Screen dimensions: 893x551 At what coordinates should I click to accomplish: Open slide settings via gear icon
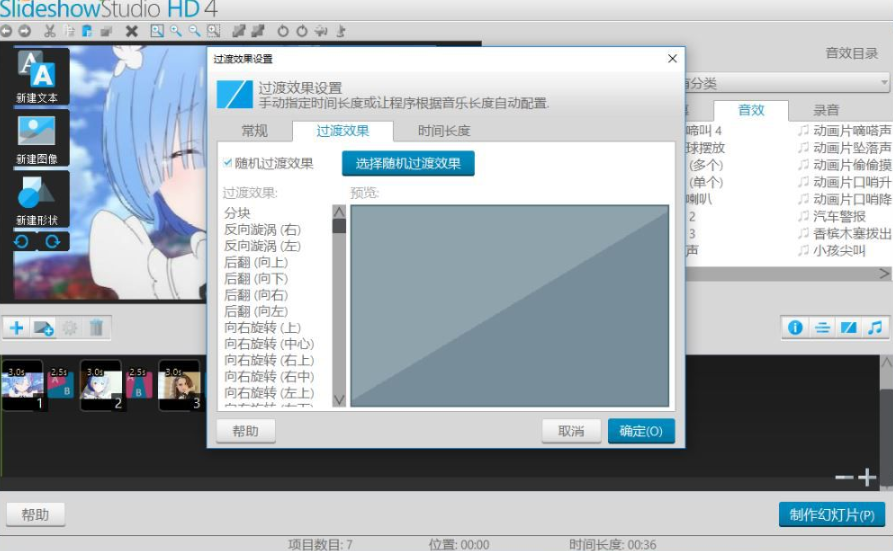[69, 328]
